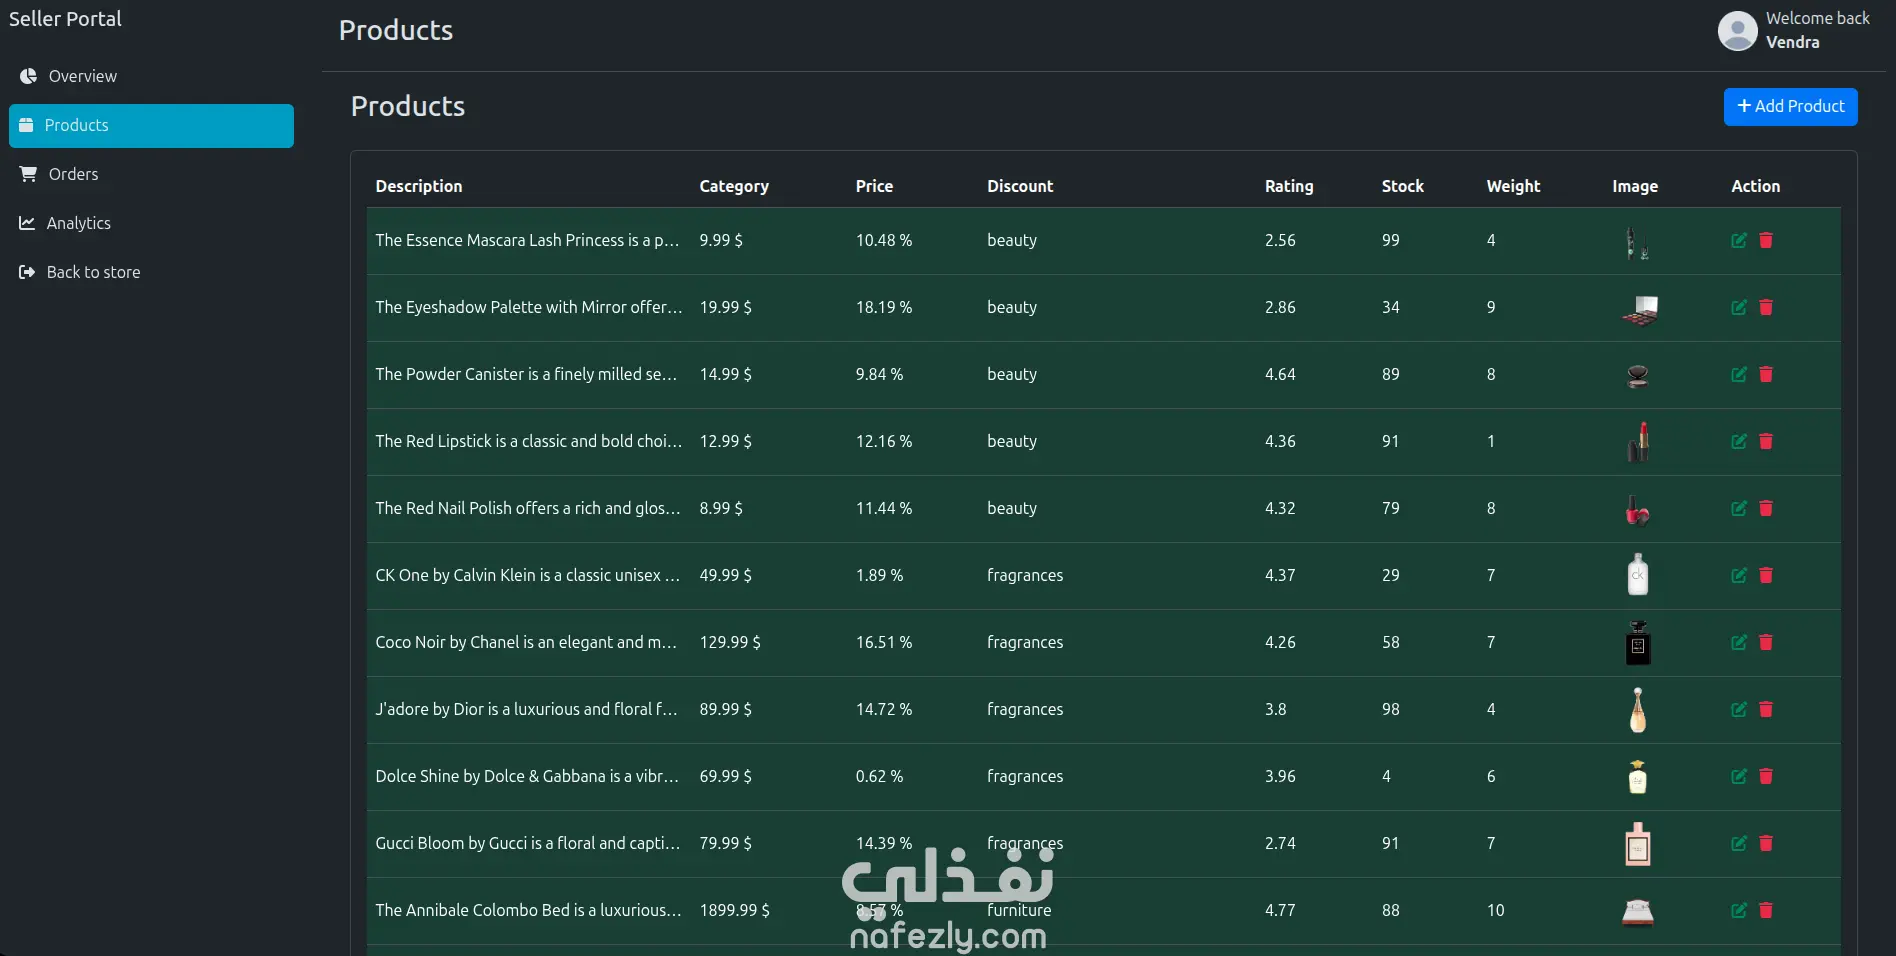Edit the Coco Noir by Chanel product
The image size is (1896, 956).
tap(1739, 642)
